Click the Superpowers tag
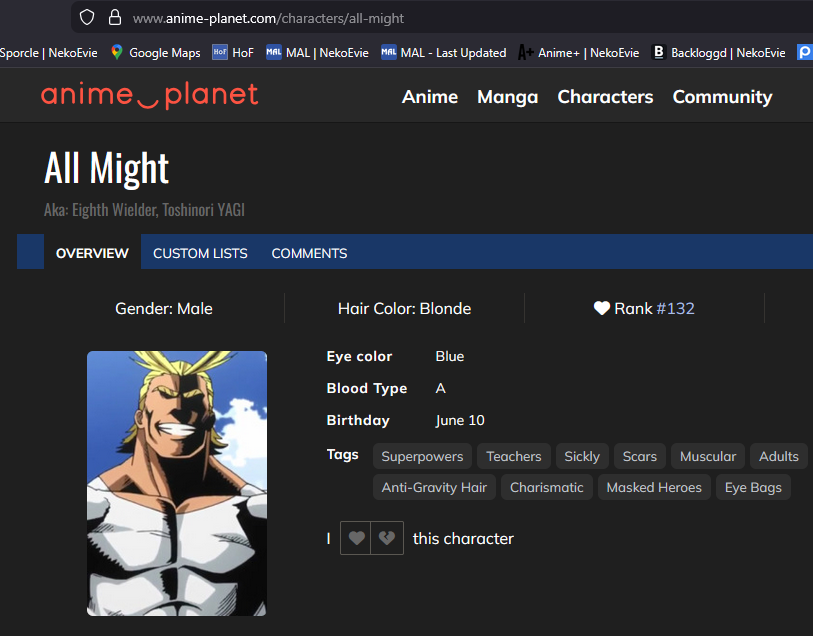The image size is (813, 636). [422, 456]
